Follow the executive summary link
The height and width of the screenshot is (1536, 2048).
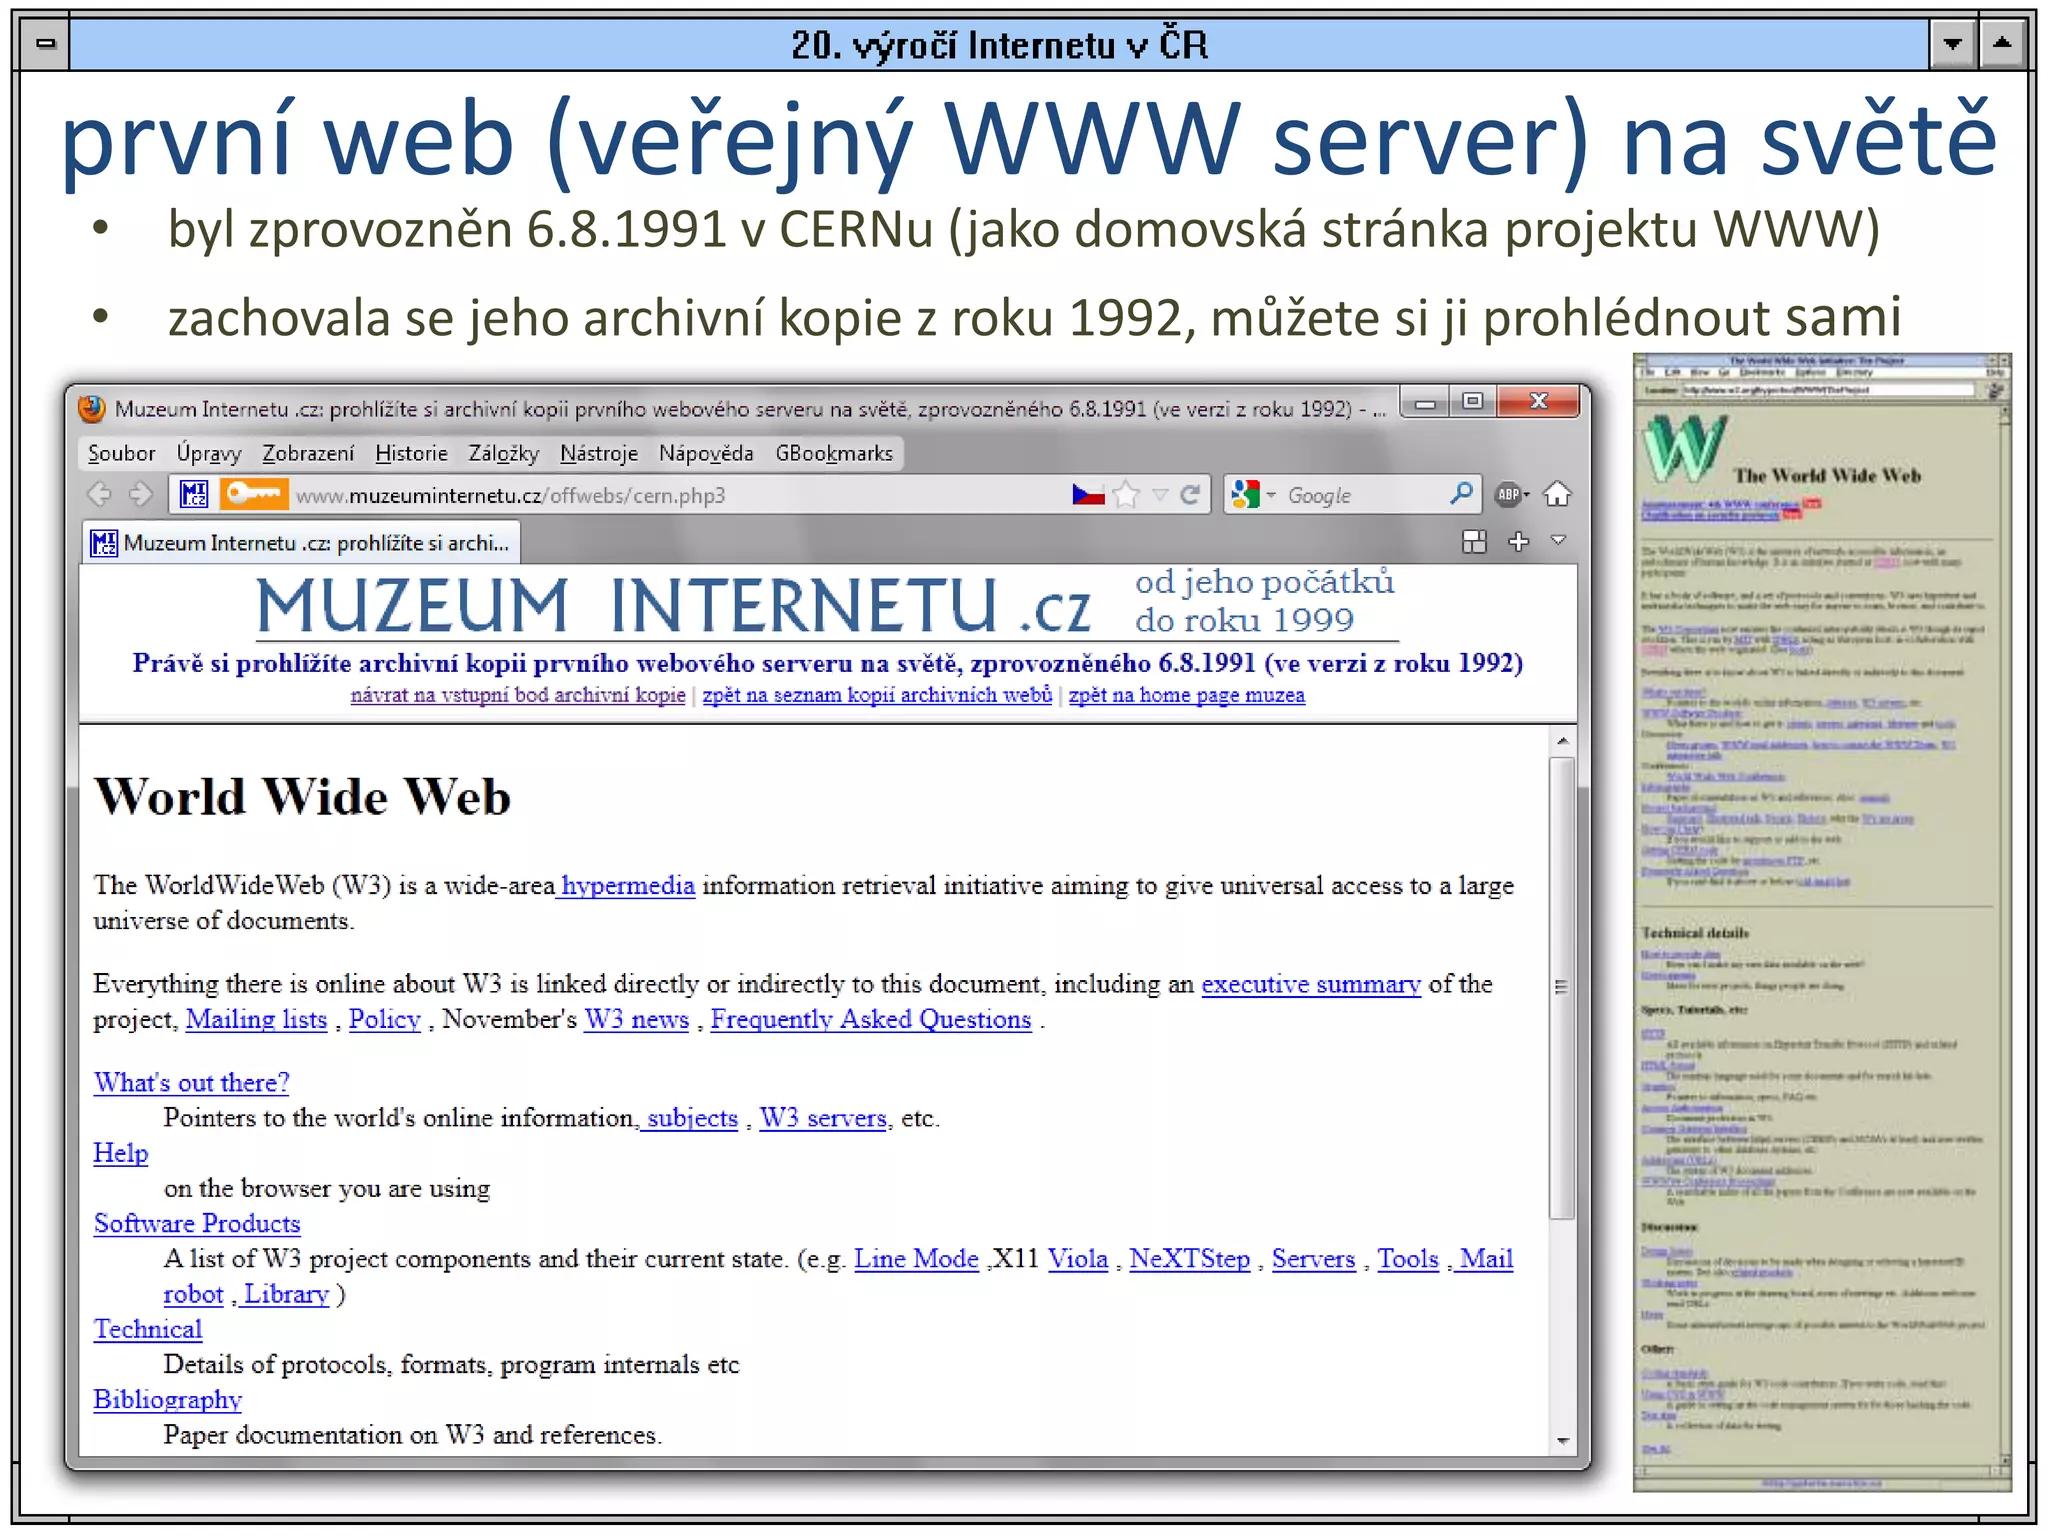coord(1310,984)
